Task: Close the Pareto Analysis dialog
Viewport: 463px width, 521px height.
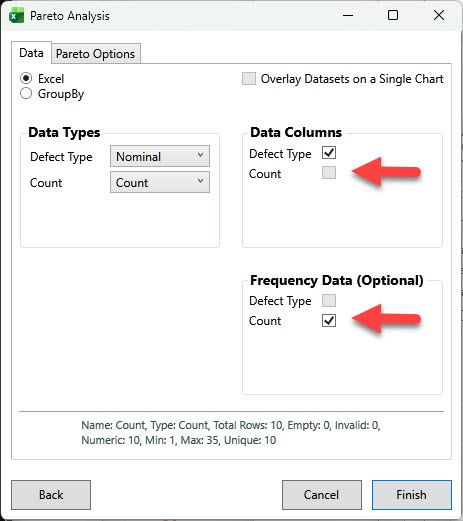Action: pos(439,15)
